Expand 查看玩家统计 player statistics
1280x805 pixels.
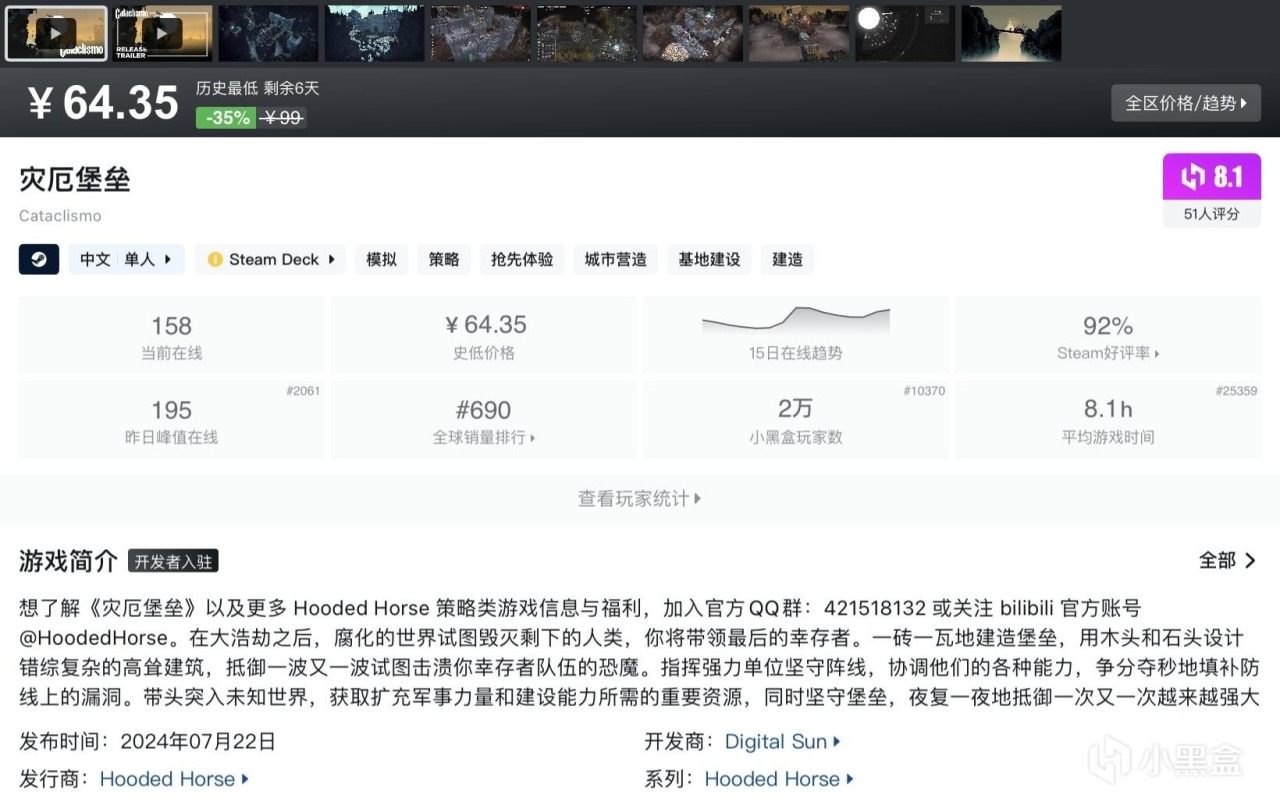click(640, 498)
